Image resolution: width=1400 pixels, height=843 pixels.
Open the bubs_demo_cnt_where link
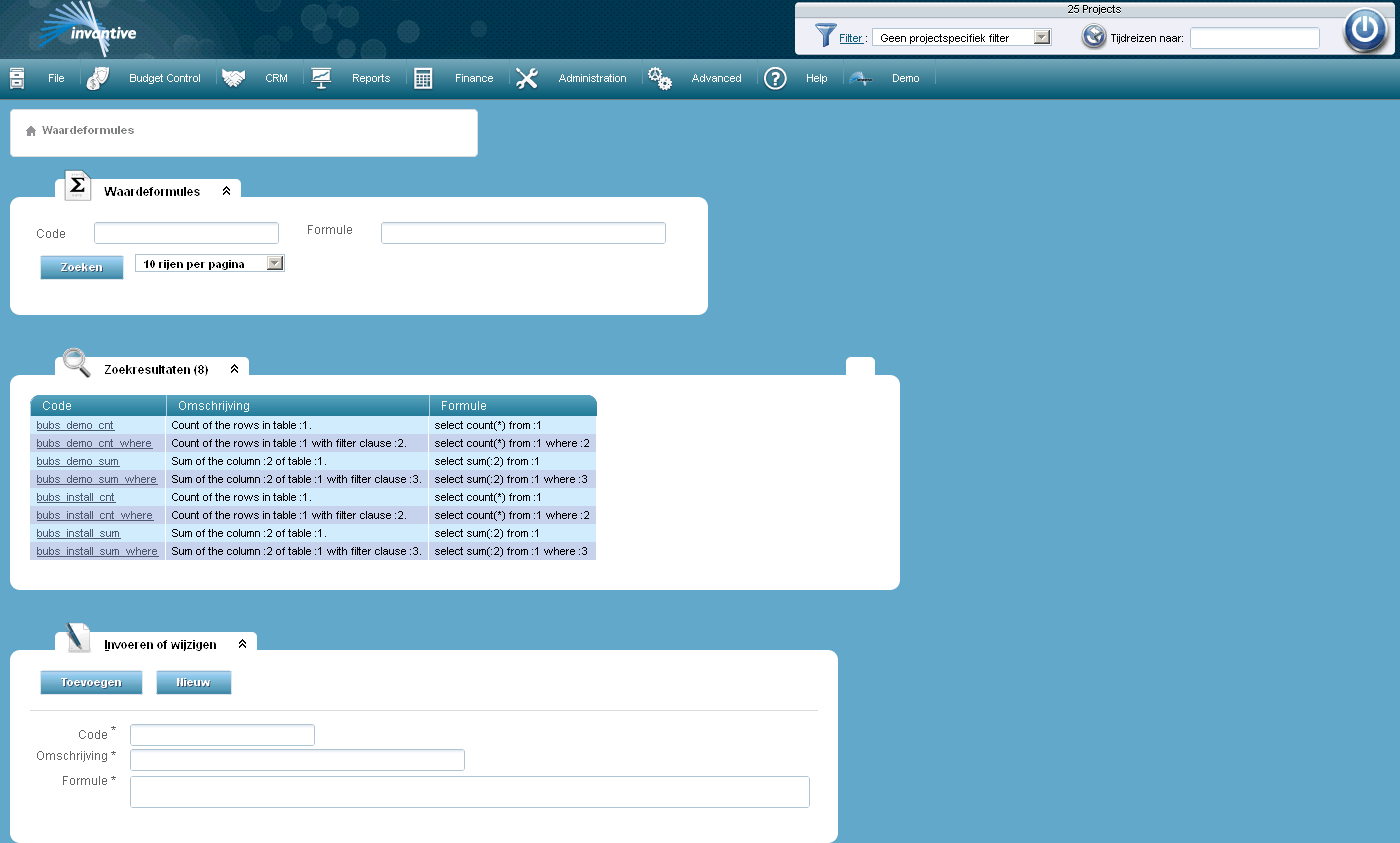[94, 443]
